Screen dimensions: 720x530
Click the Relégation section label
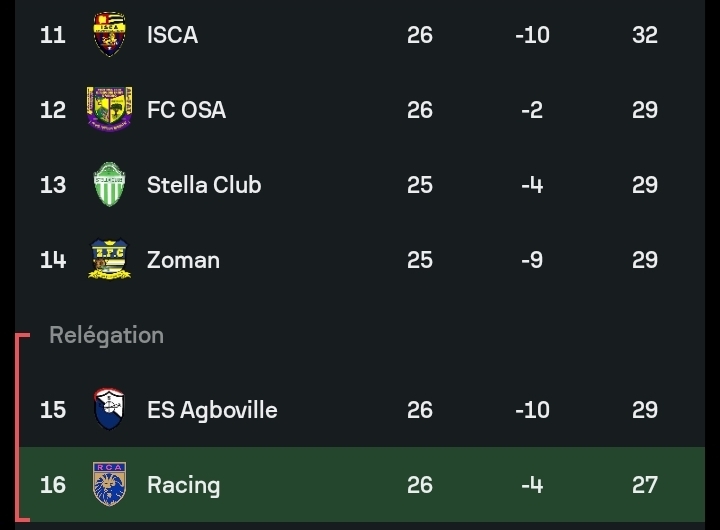click(106, 335)
